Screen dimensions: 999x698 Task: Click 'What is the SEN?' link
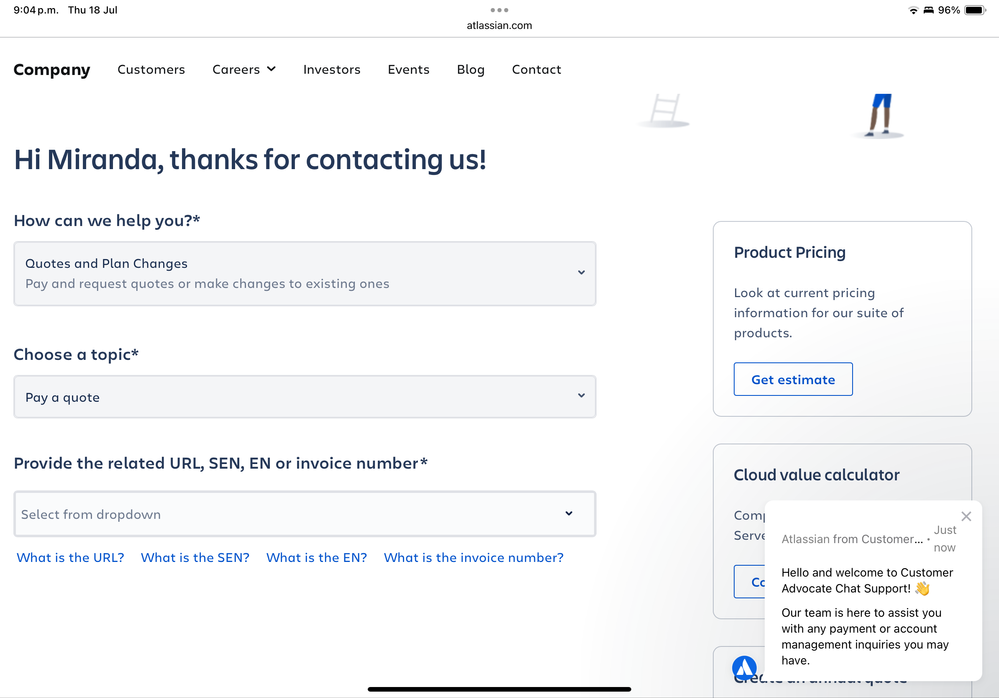pyautogui.click(x=195, y=557)
